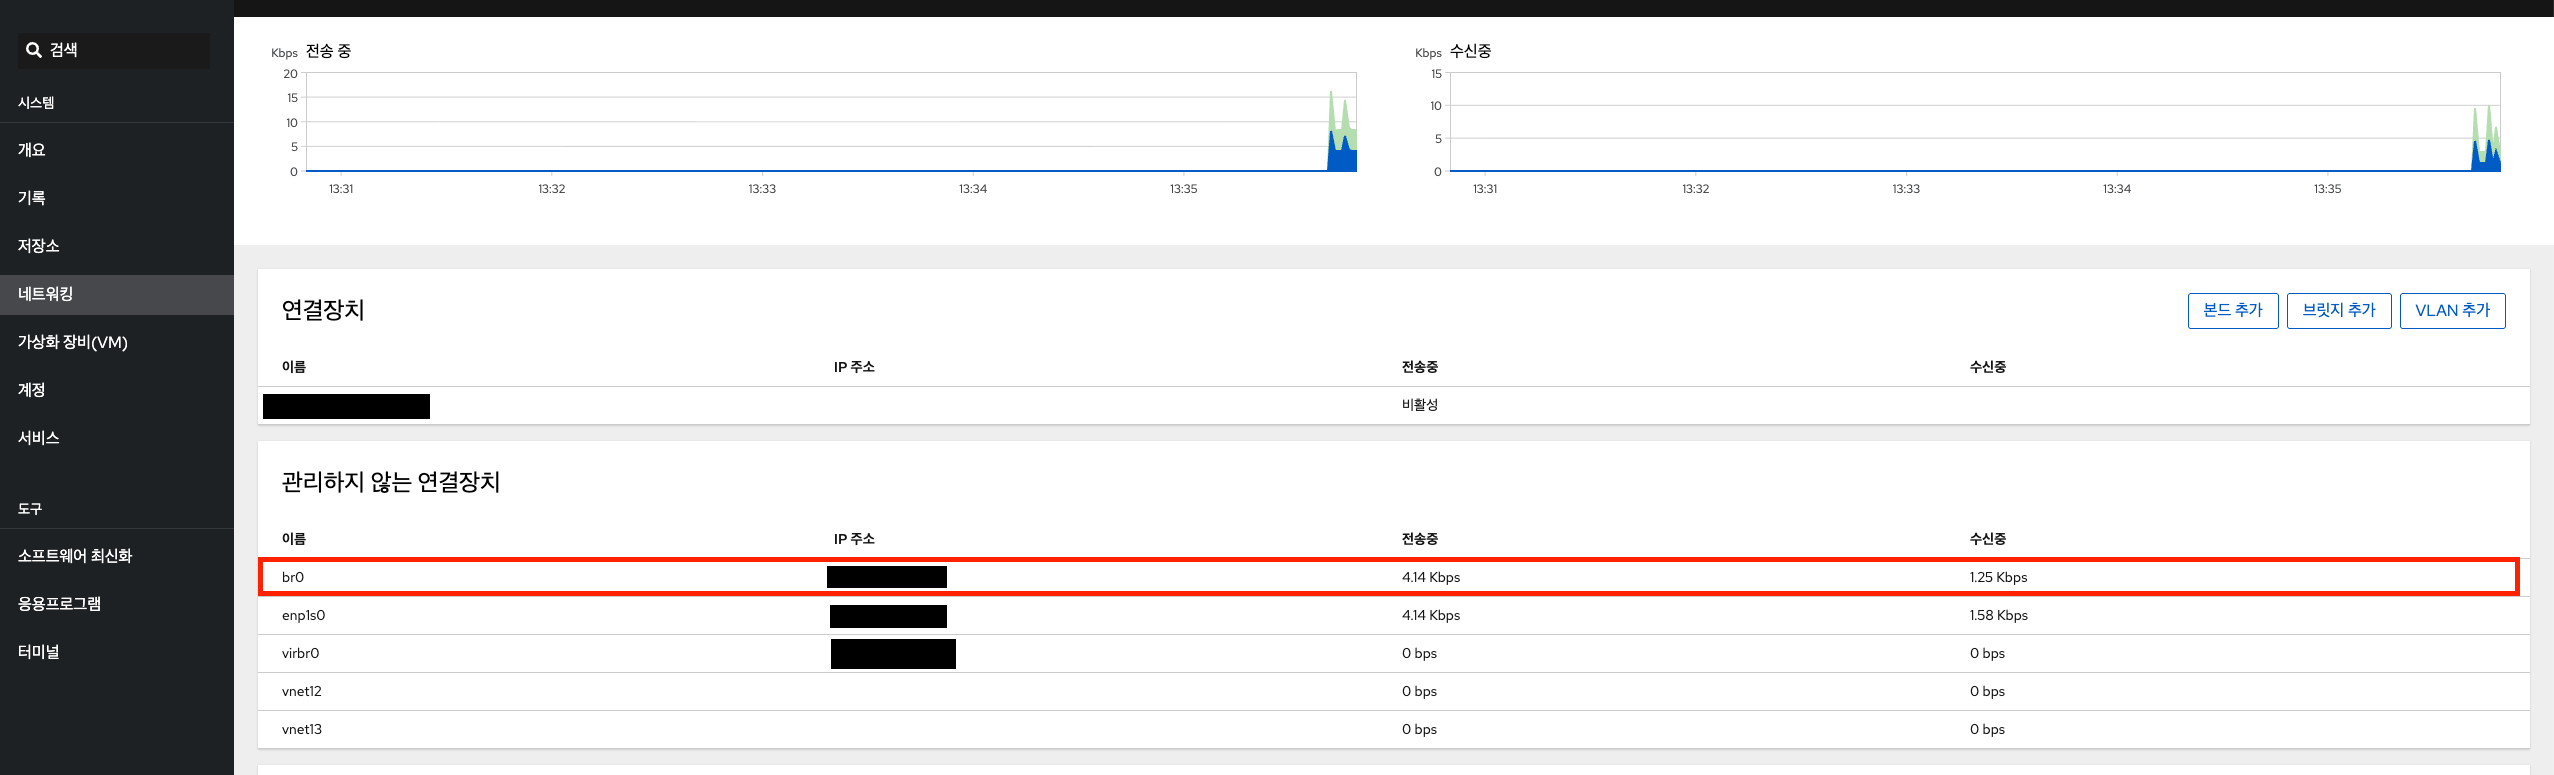Navigate to the 계정 accounts page
2554x775 pixels.
coord(32,390)
